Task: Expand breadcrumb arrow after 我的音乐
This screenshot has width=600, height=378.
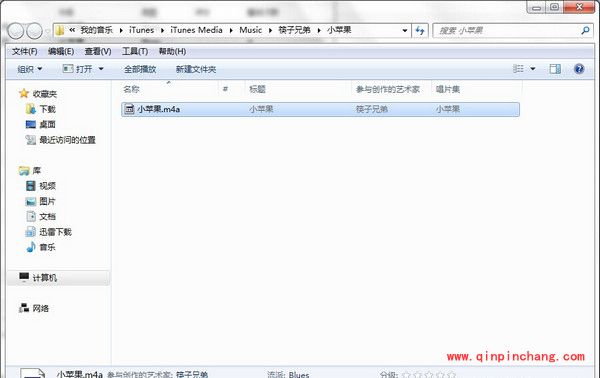Action: 121,30
